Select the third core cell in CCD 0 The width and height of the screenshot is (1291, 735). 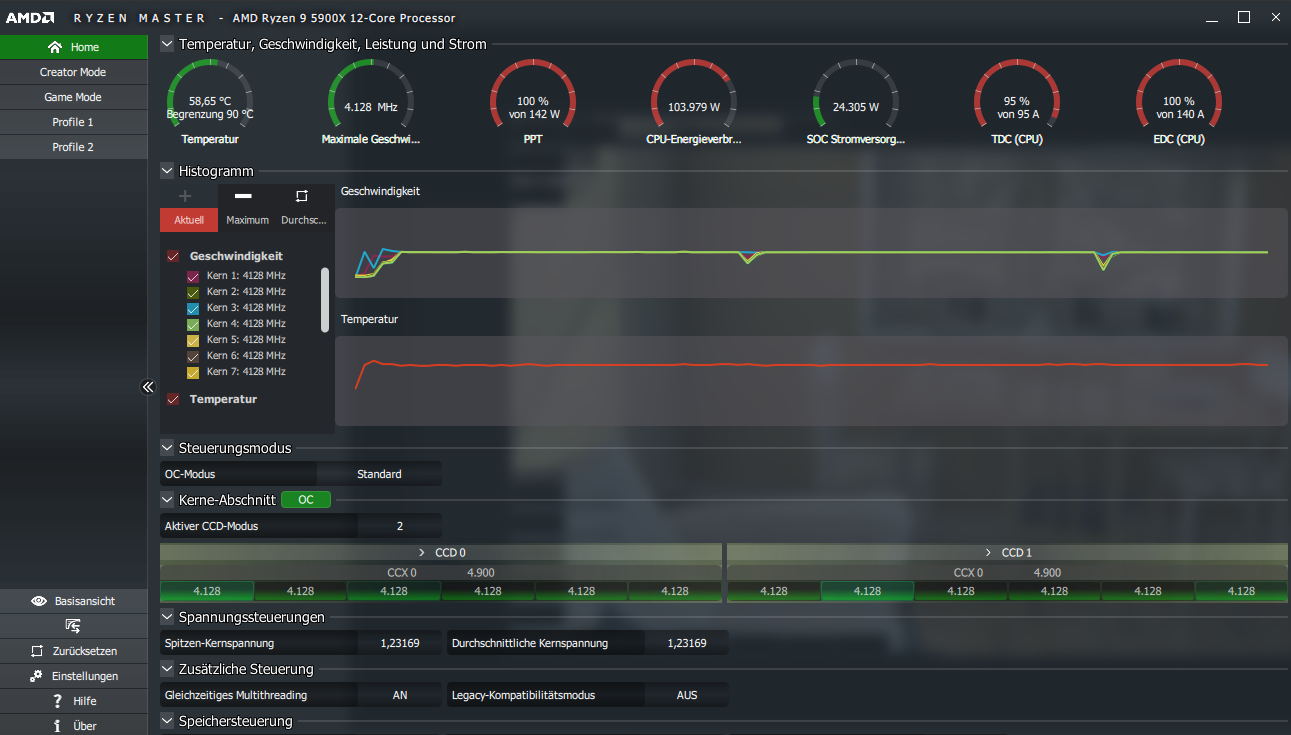point(394,591)
